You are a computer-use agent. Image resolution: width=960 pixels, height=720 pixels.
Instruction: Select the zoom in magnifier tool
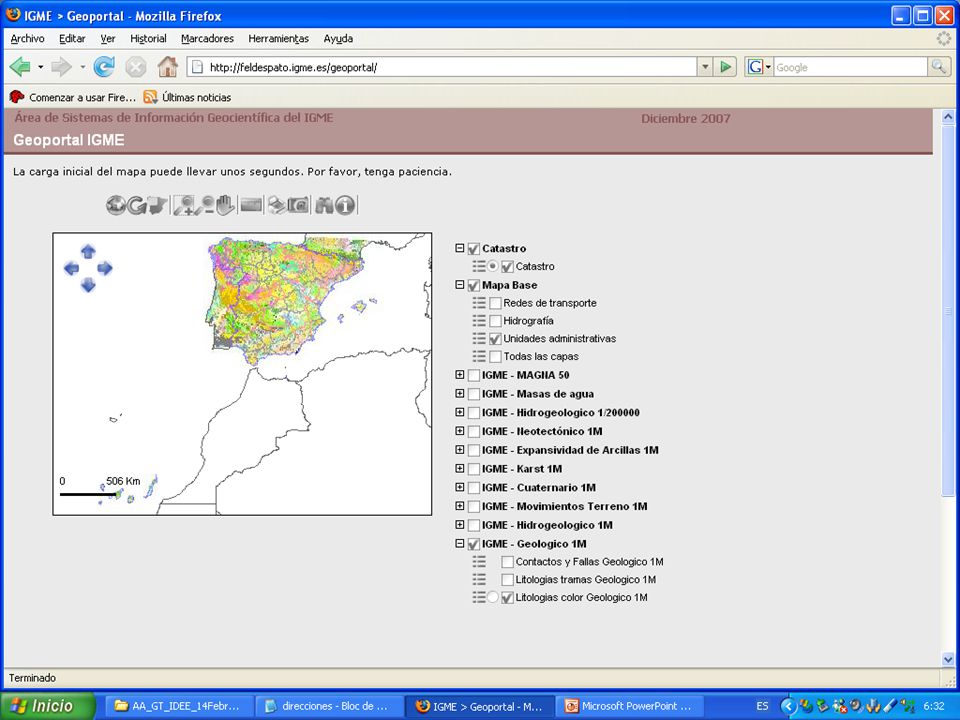coord(184,205)
